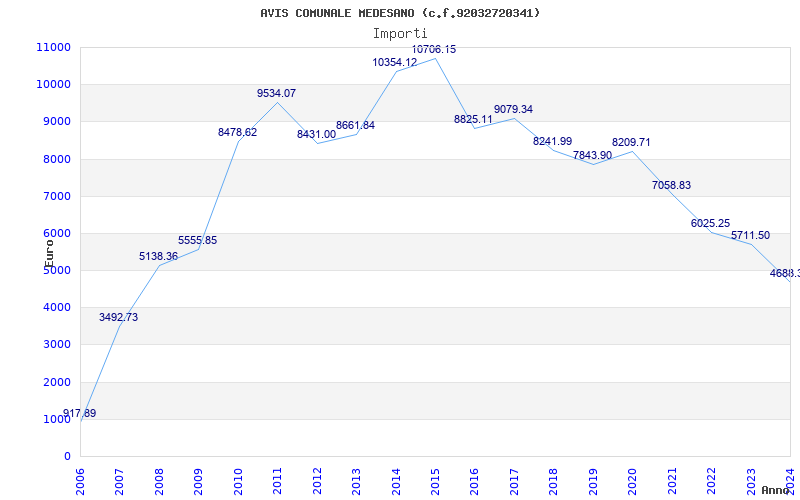The height and width of the screenshot is (500, 800).
Task: Click the data label 8825.11
Action: point(473,119)
